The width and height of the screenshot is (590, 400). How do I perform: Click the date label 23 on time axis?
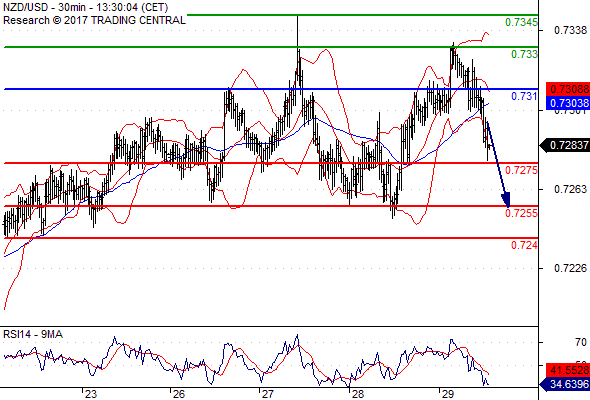tap(90, 394)
